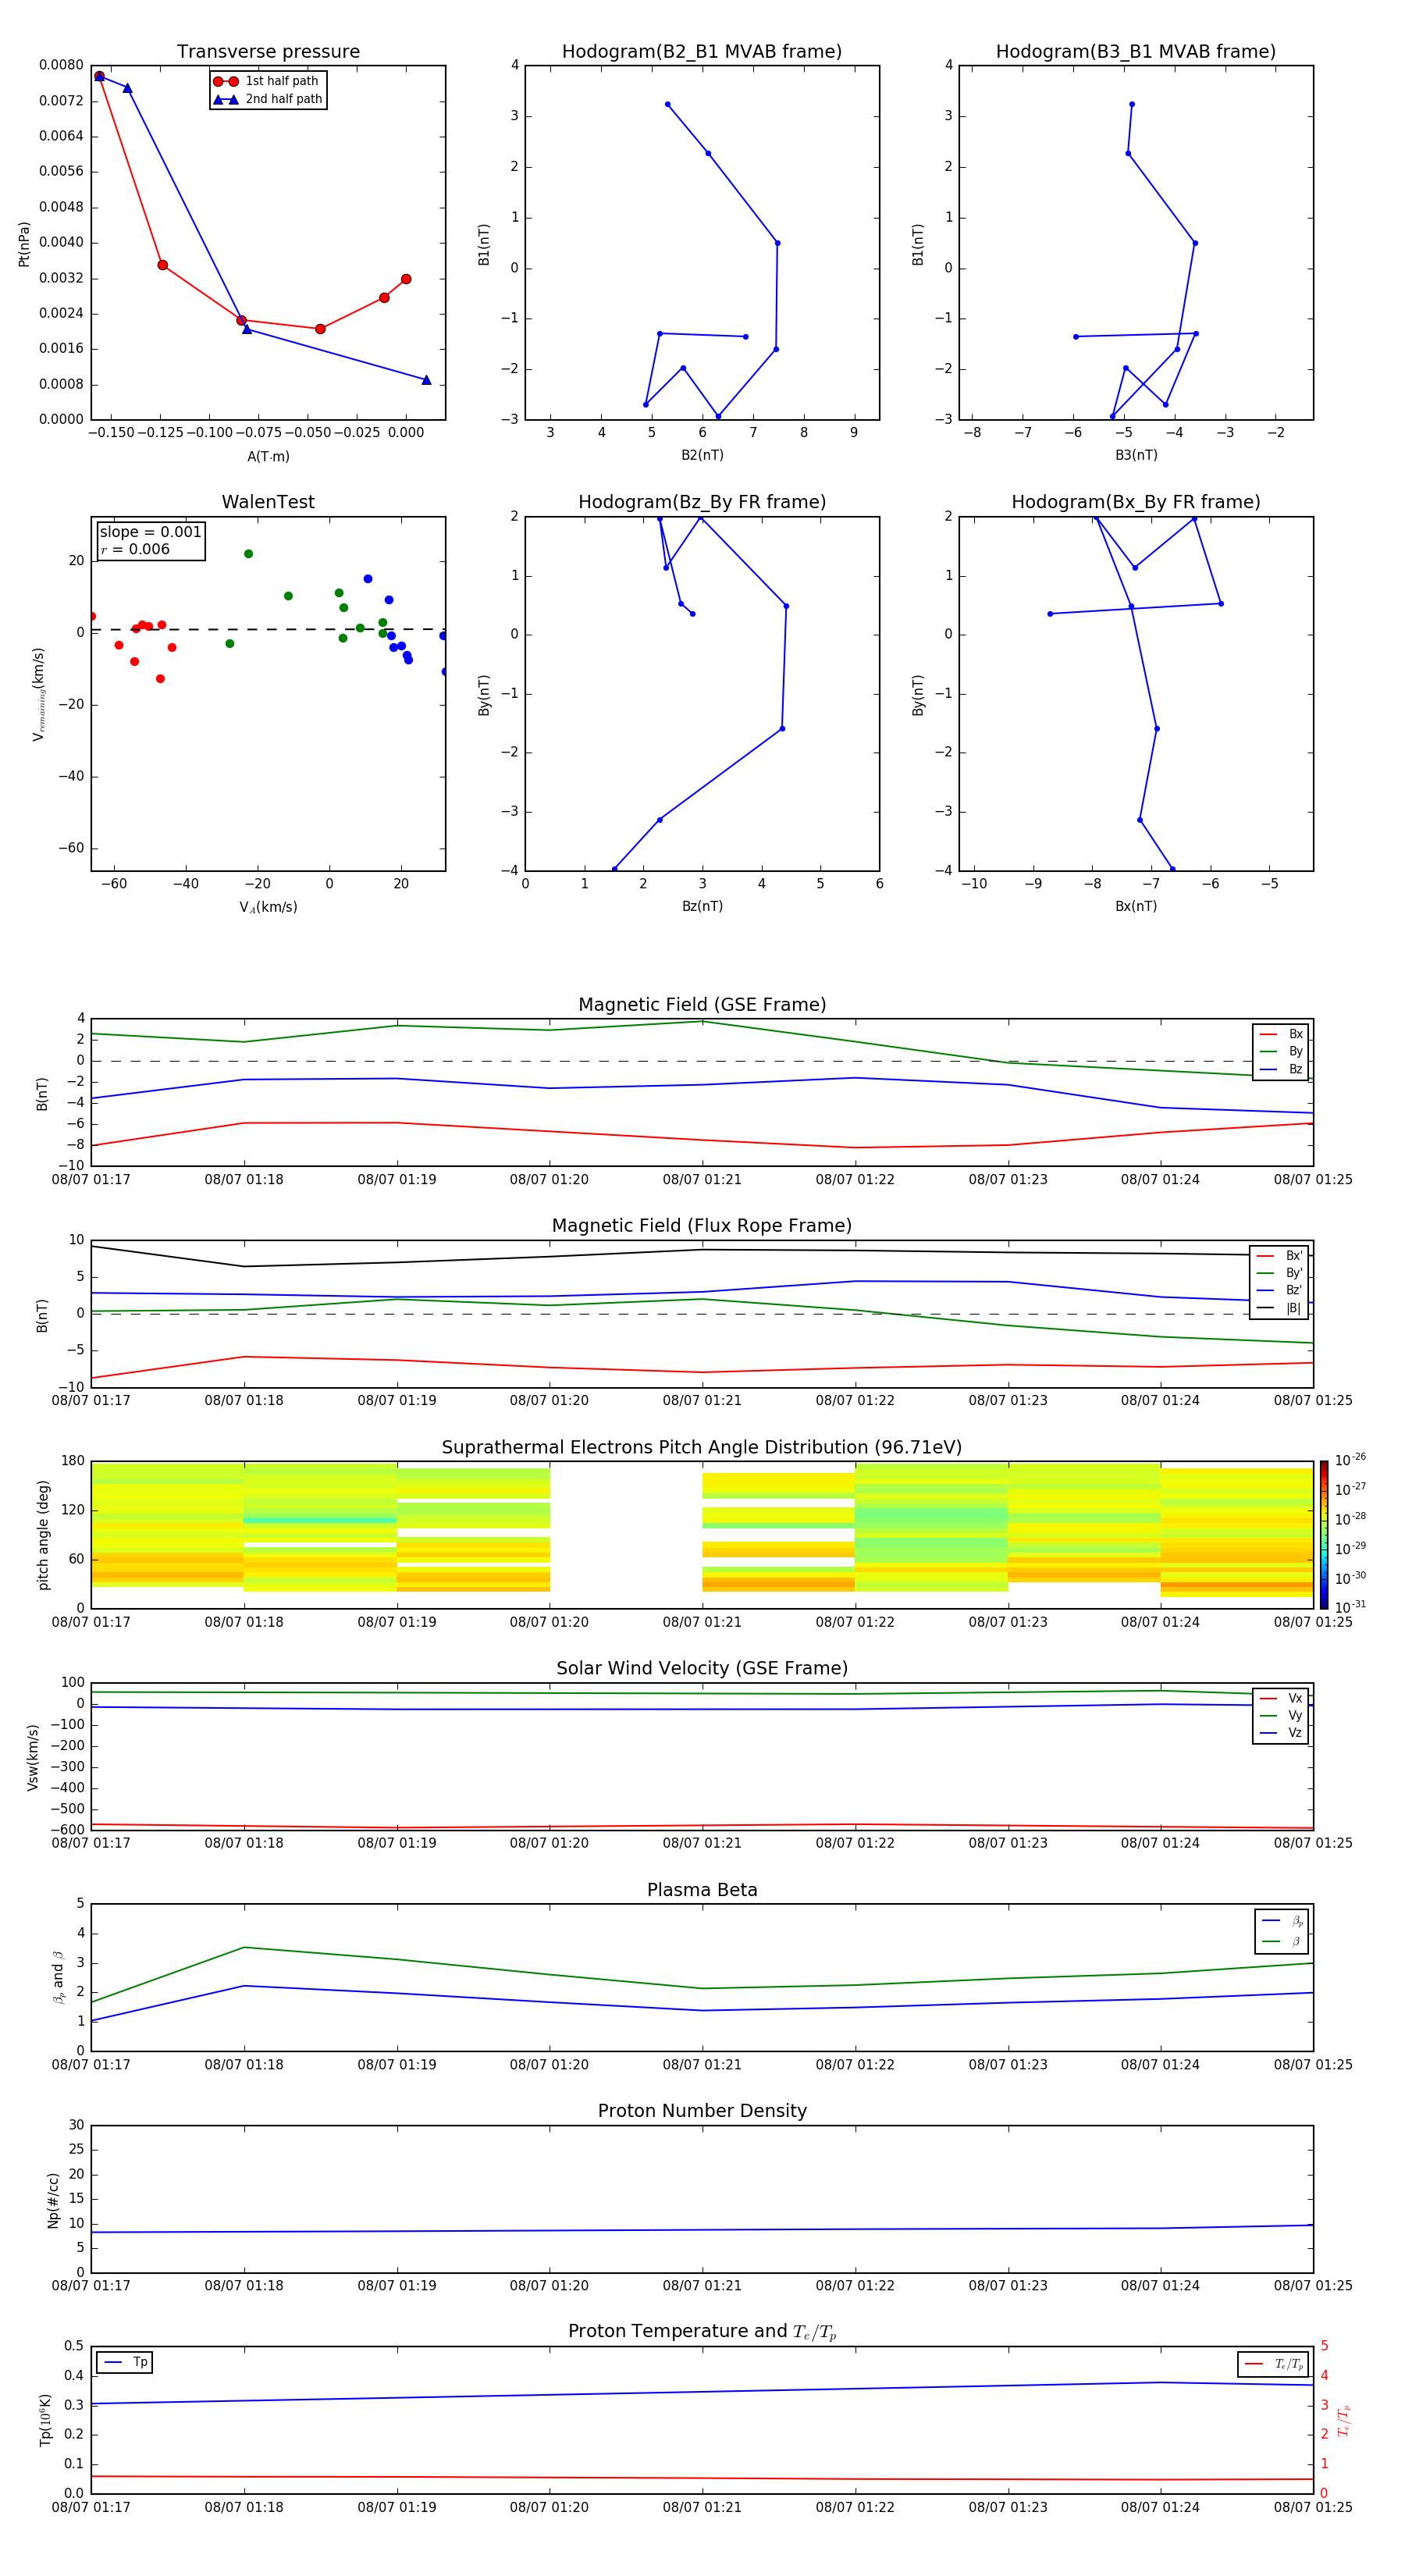Click the 'Transverse pressure' plot title

pyautogui.click(x=268, y=52)
